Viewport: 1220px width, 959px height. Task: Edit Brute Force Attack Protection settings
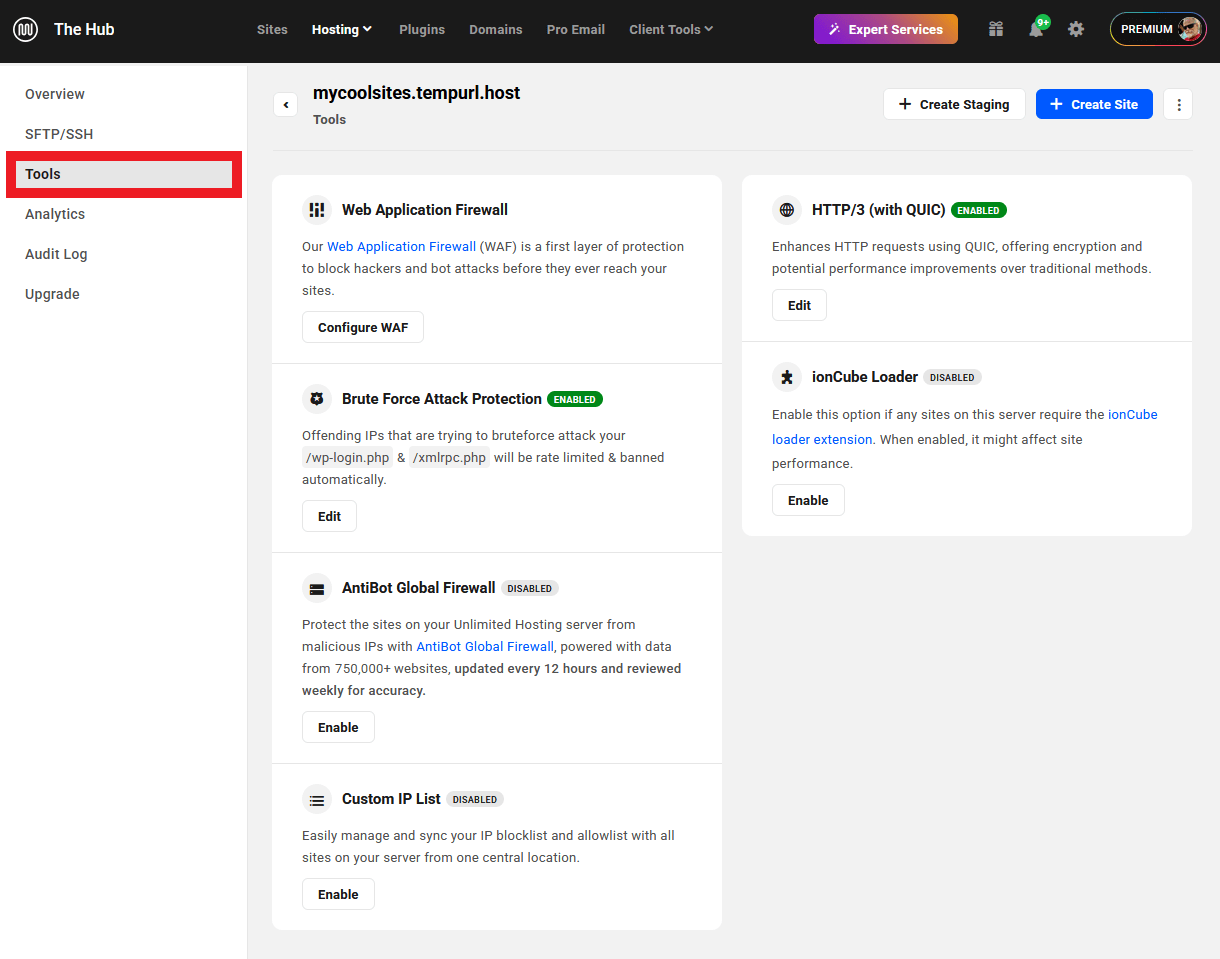click(x=329, y=516)
